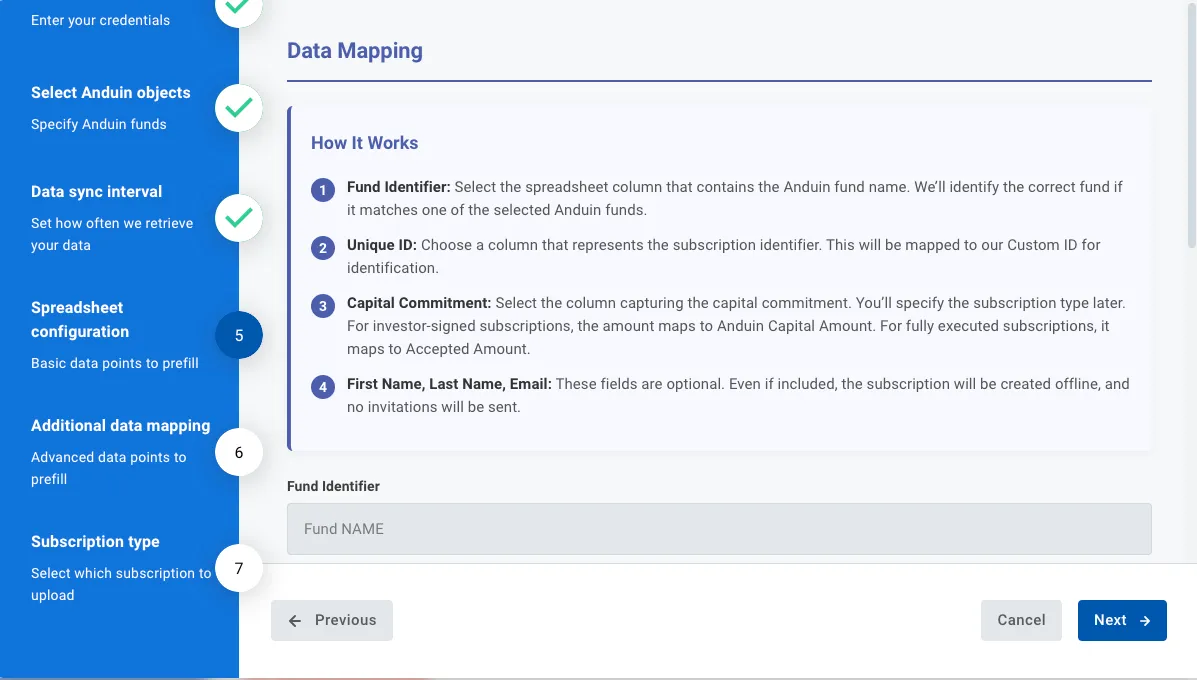Click the Fund Identifier field label

[334, 486]
